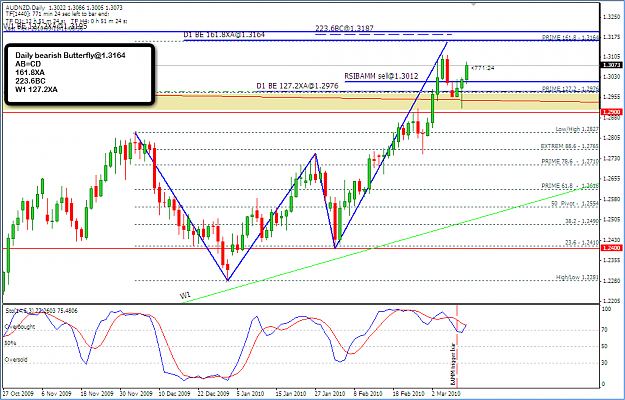Click the 'EXTREM 88.6 - 1.2765' level label
Viewport: 625px width, 400px height.
[570, 146]
